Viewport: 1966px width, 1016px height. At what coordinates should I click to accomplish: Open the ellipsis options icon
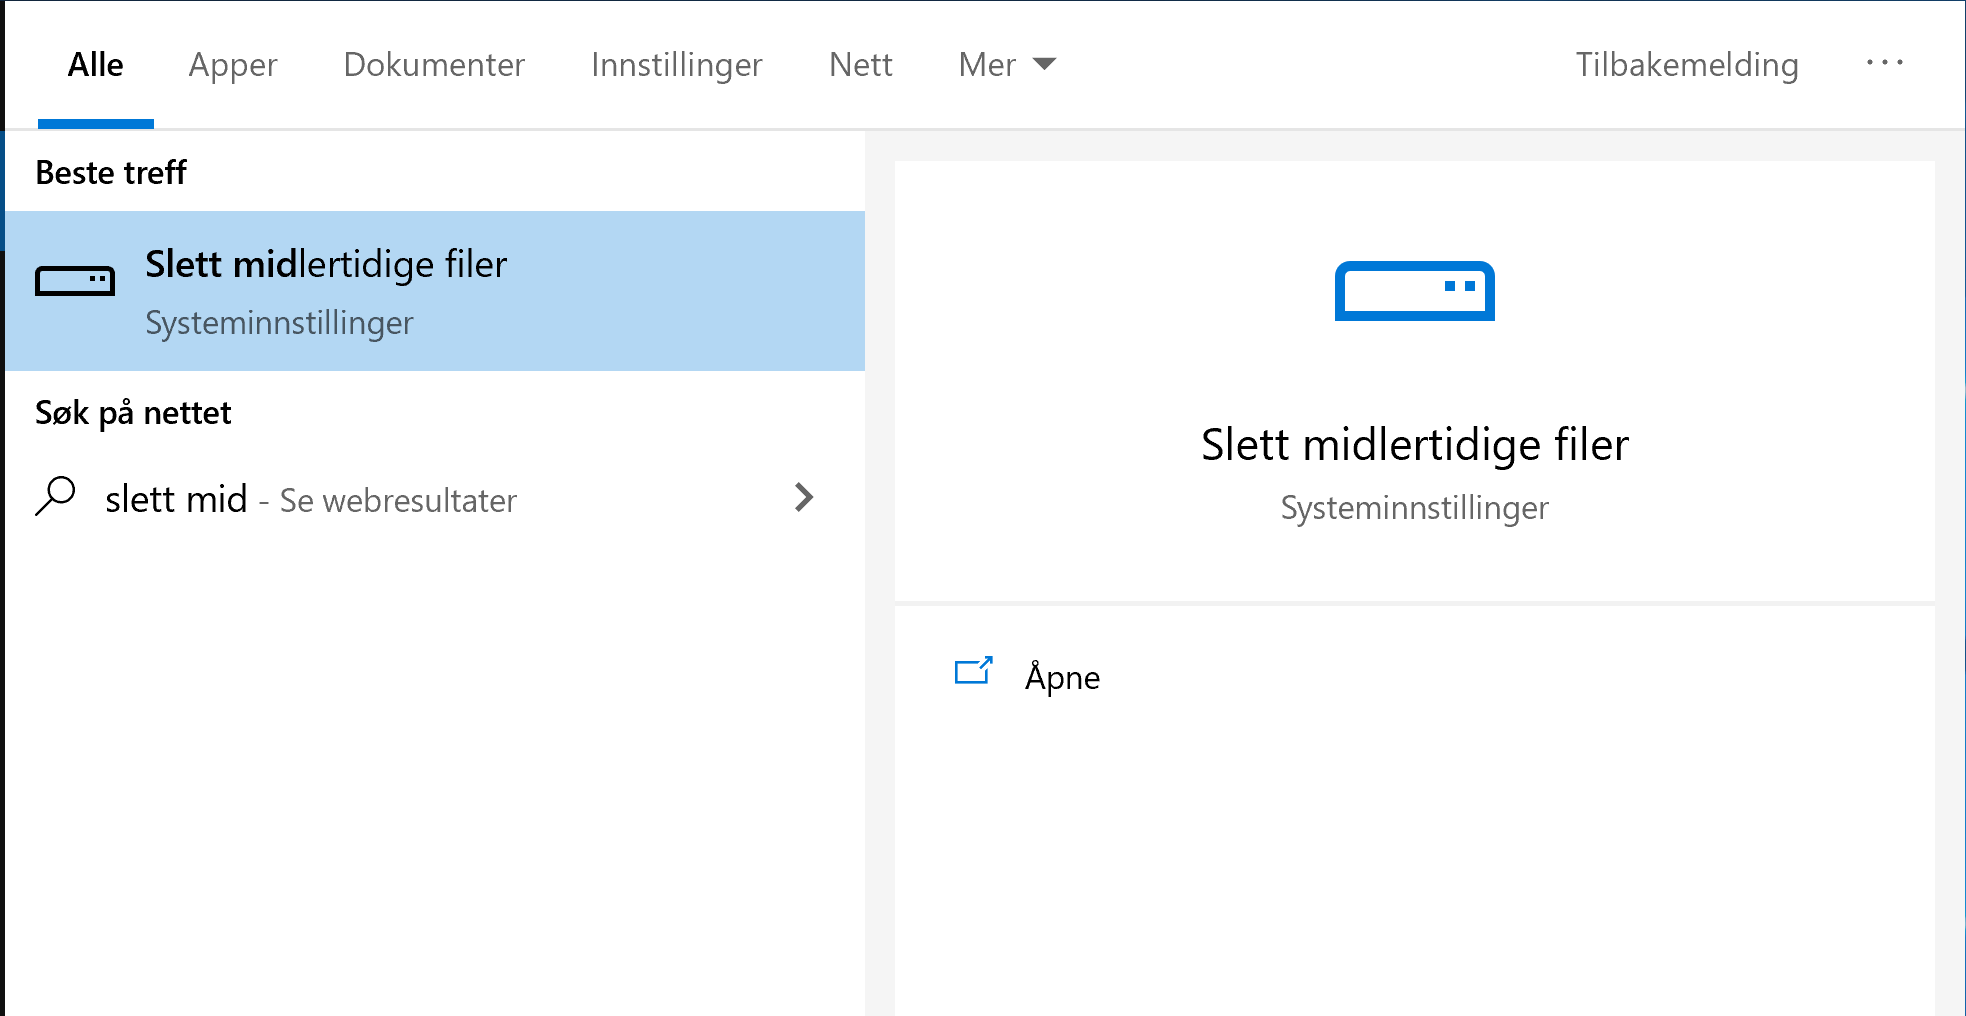1886,63
